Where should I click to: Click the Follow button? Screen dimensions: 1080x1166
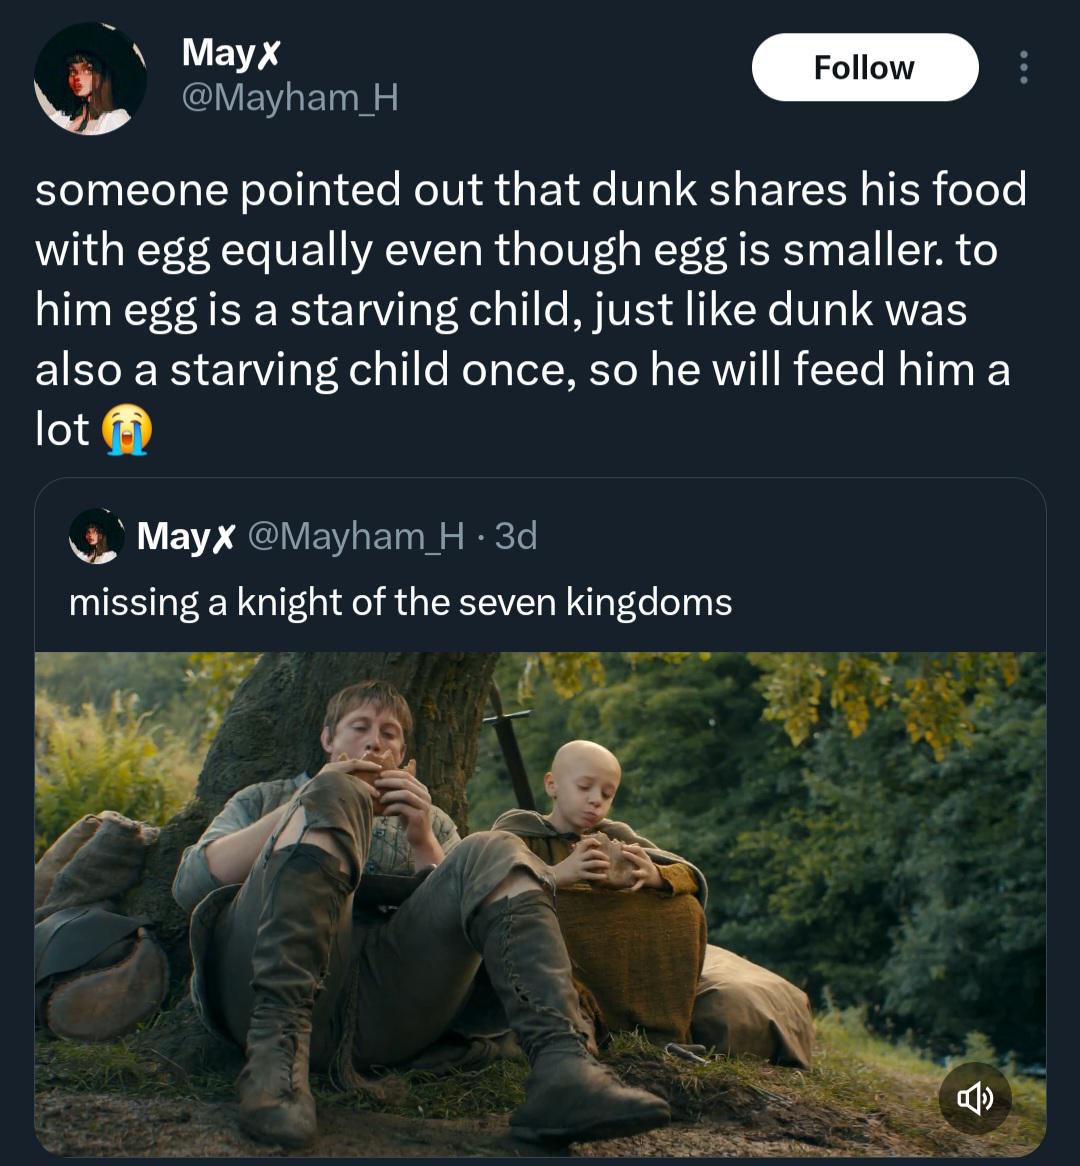864,67
